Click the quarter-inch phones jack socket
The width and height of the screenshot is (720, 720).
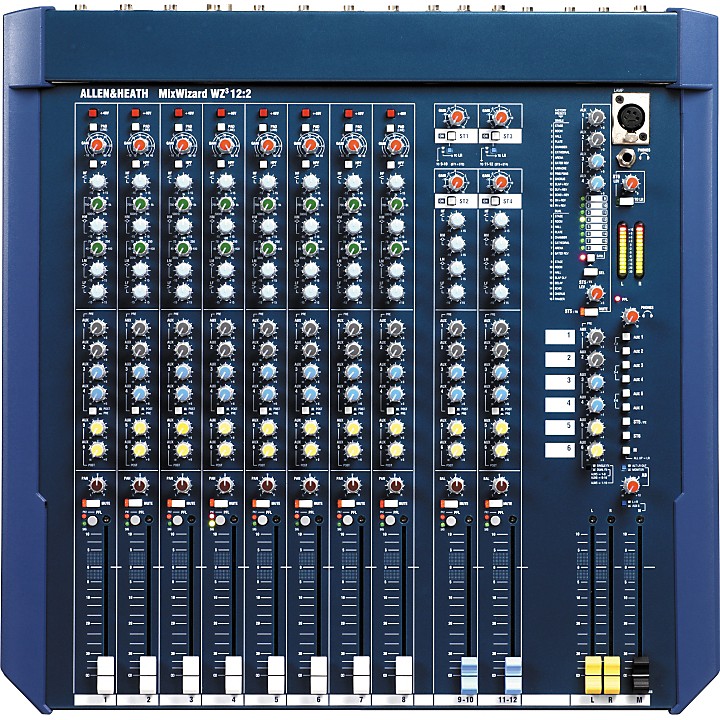(626, 159)
